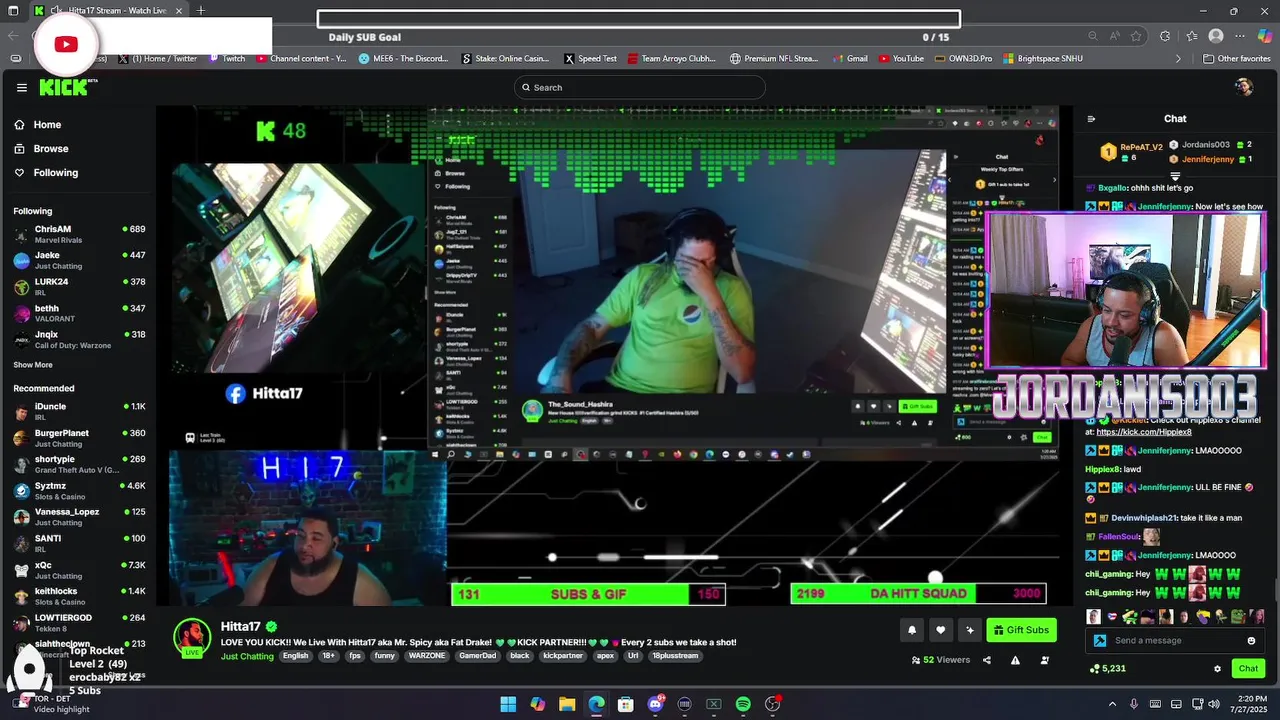1280x720 pixels.
Task: Open the Brightspace SNHU bookmark
Action: 1043,59
